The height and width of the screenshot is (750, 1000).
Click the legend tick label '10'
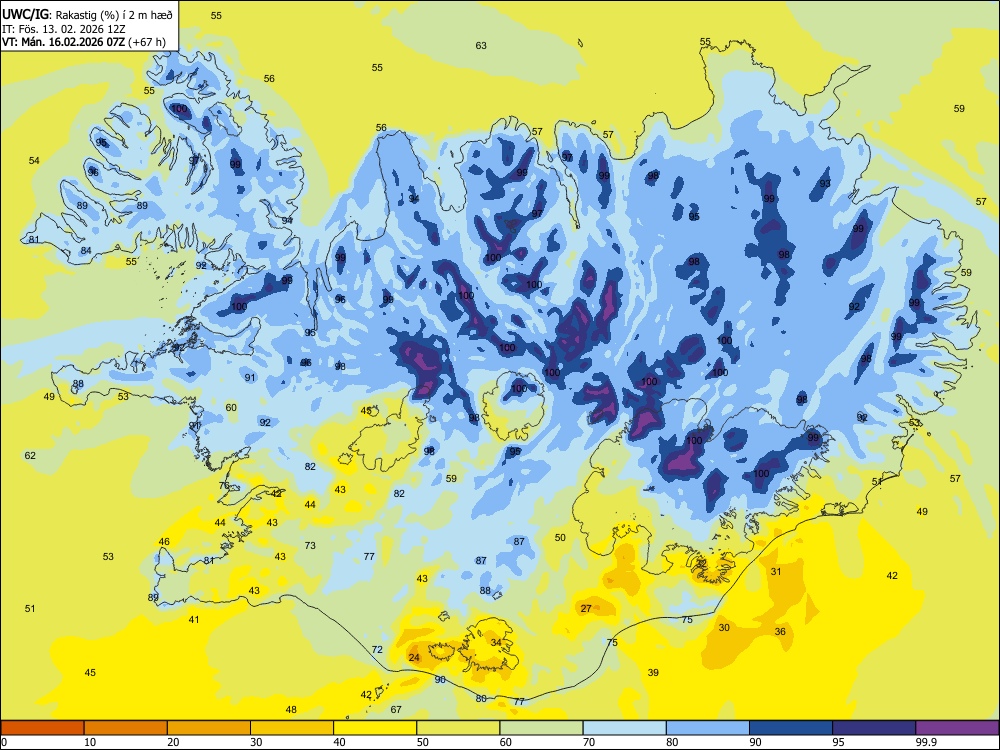[90, 742]
